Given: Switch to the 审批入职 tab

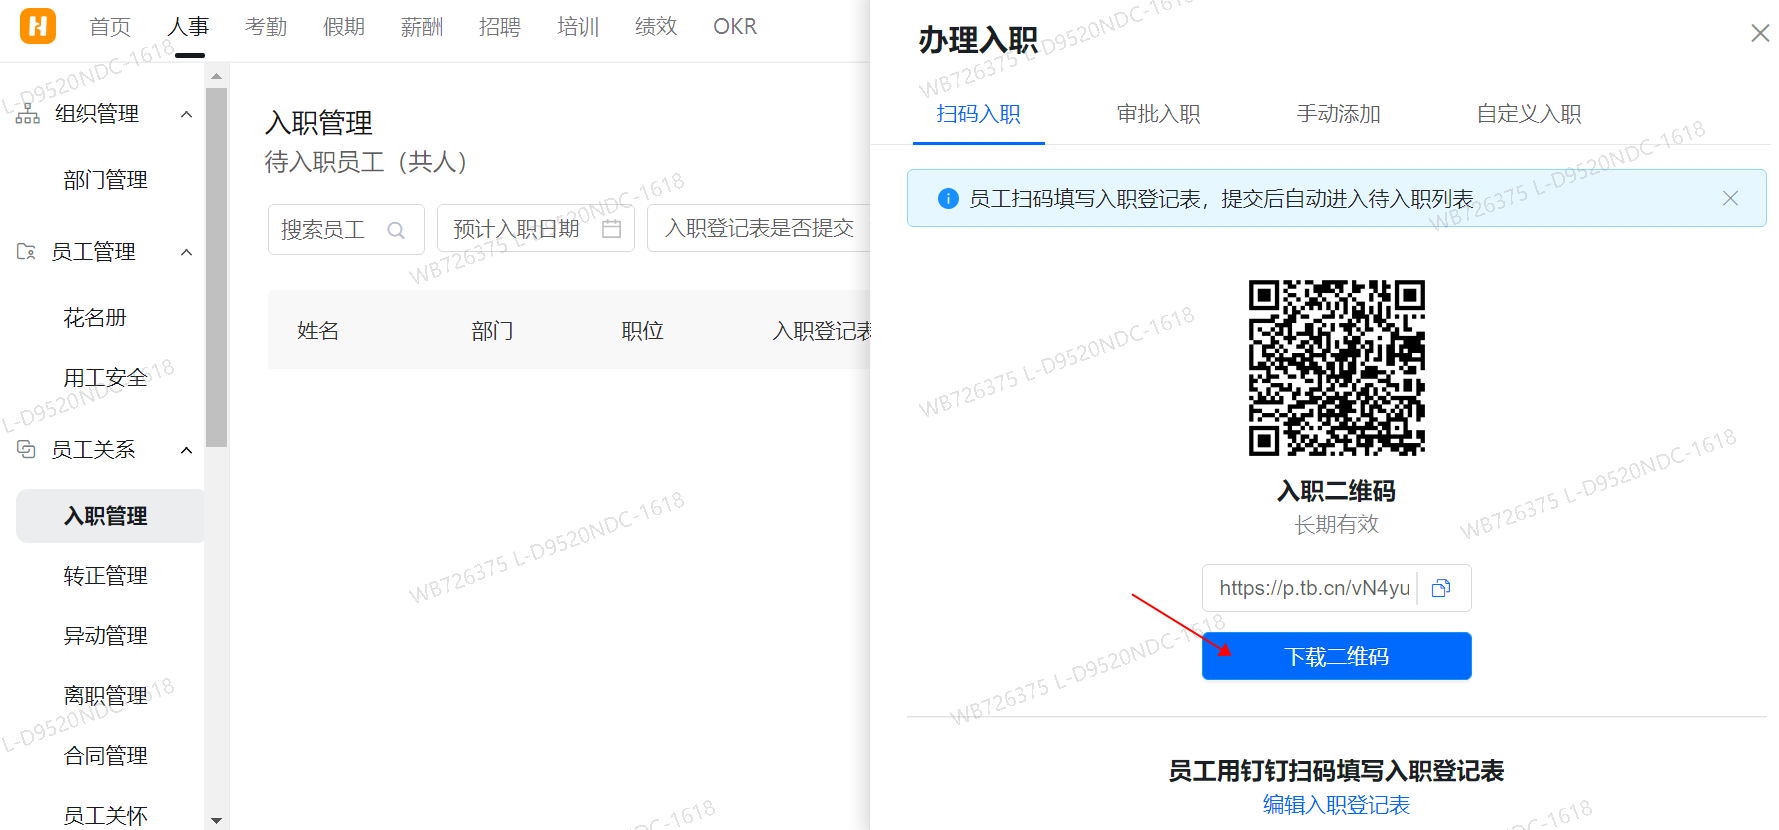Looking at the screenshot, I should [1158, 114].
